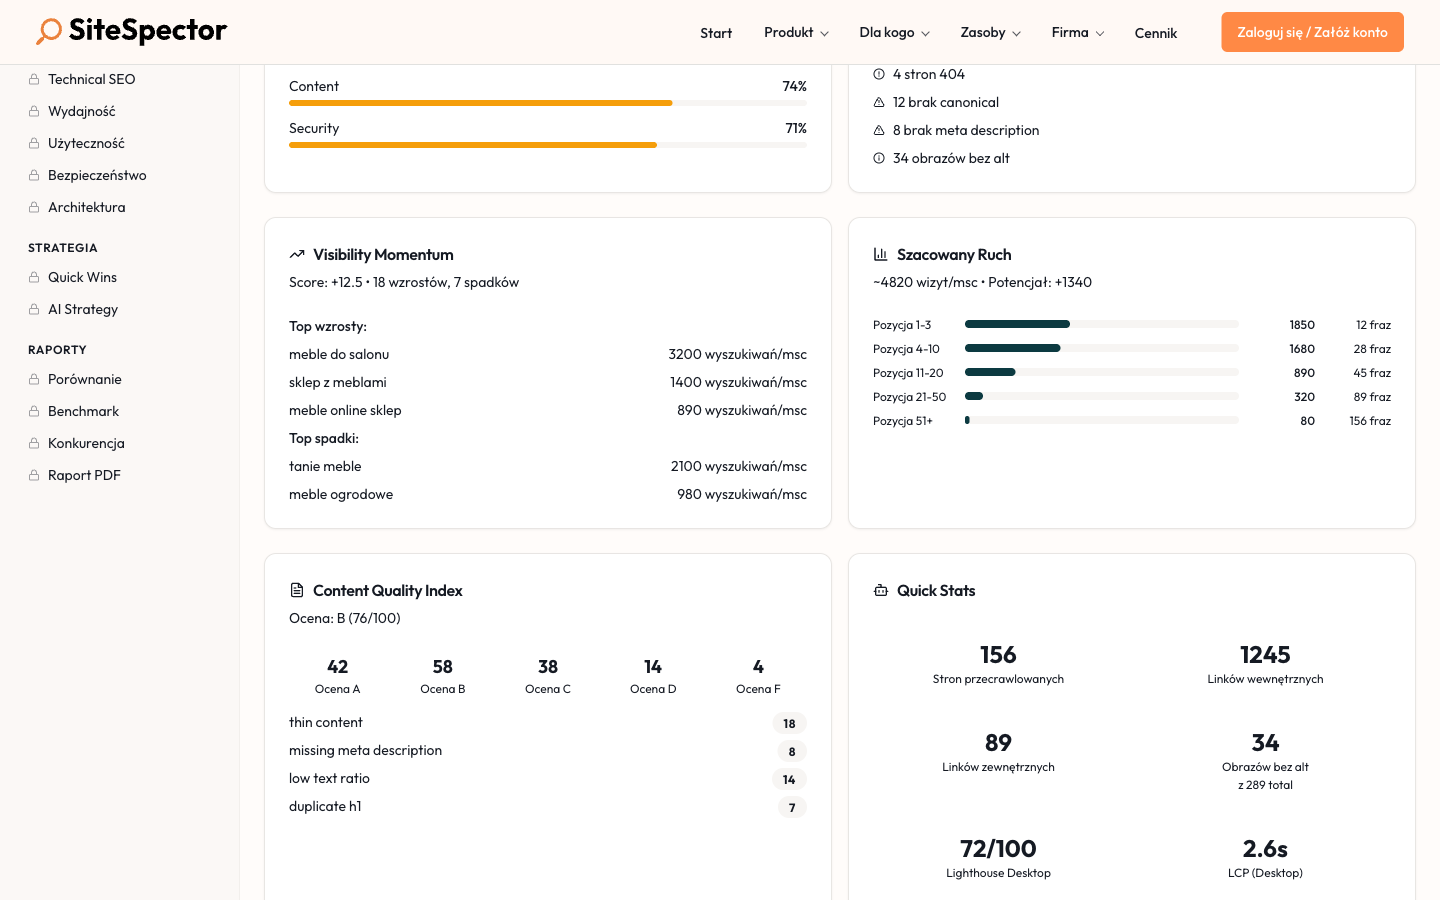This screenshot has width=1440, height=900.
Task: Click the Security 71% progress bar
Action: point(548,145)
